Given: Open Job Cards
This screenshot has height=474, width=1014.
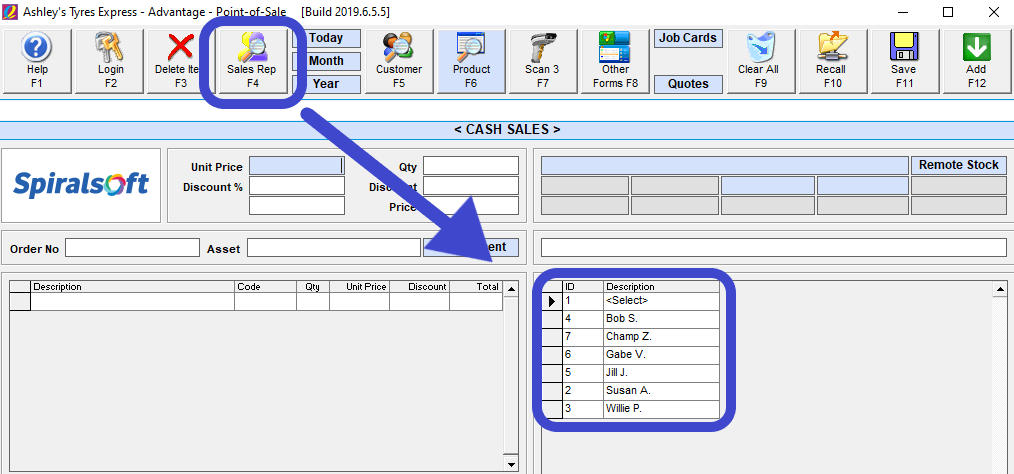Looking at the screenshot, I should point(688,38).
